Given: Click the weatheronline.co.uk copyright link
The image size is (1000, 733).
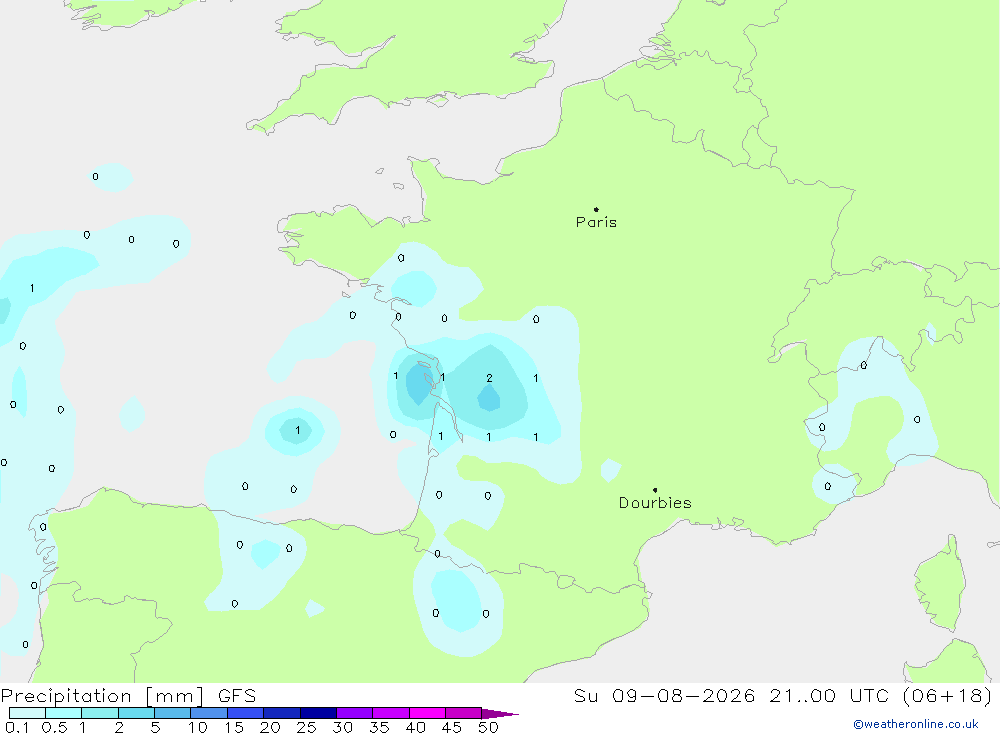Looking at the screenshot, I should pyautogui.click(x=916, y=724).
